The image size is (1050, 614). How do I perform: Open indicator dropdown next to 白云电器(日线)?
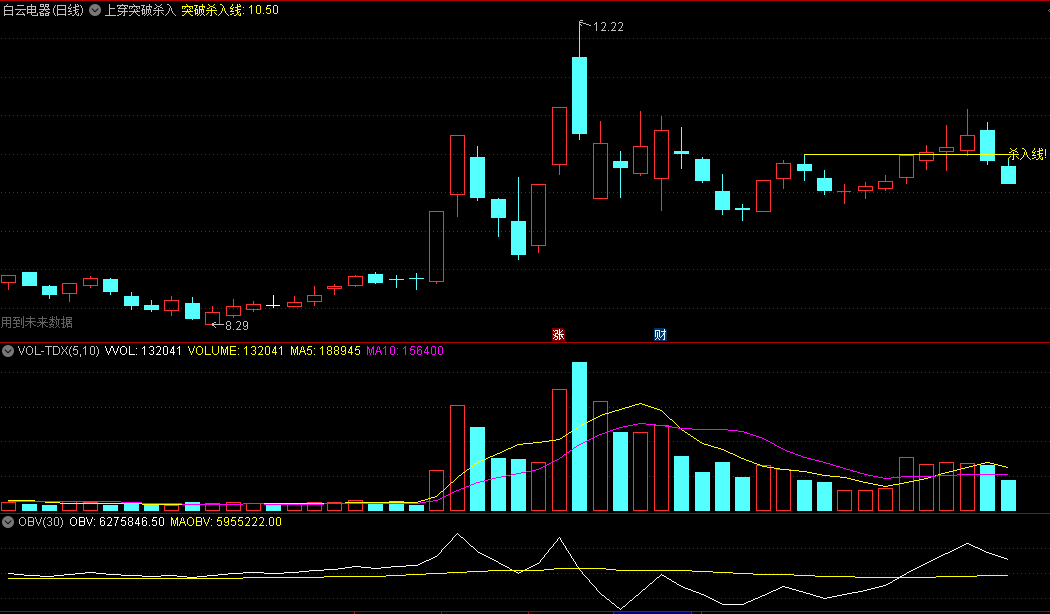(95, 10)
